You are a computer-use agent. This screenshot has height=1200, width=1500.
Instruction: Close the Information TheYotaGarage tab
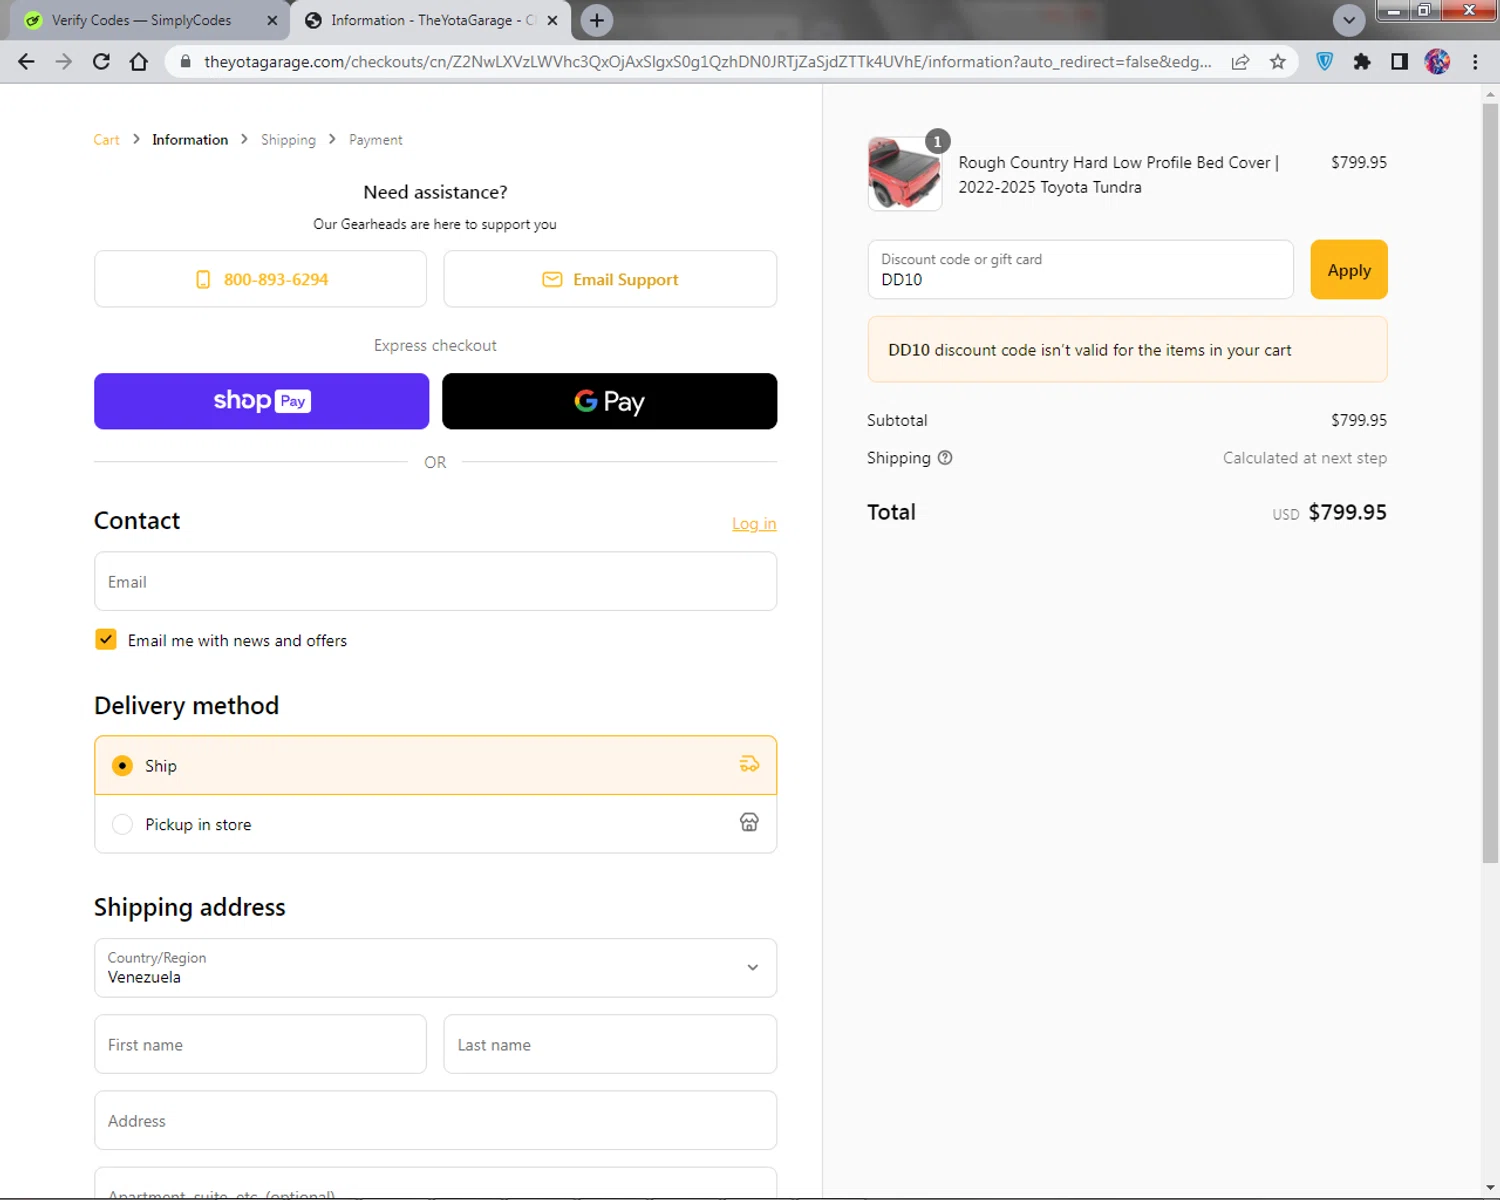coord(552,20)
